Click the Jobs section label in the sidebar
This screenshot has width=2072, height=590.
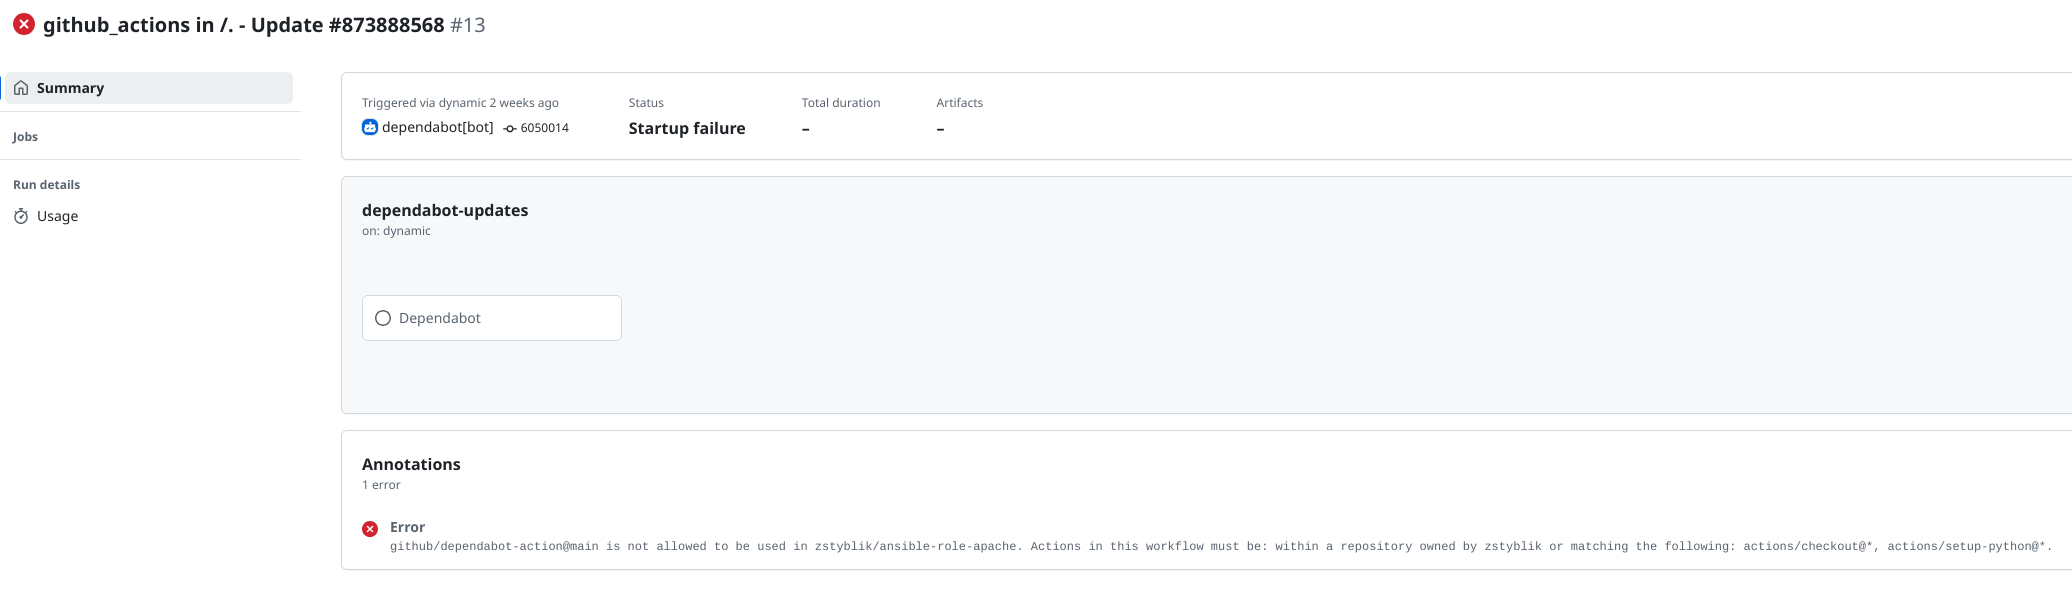[25, 137]
